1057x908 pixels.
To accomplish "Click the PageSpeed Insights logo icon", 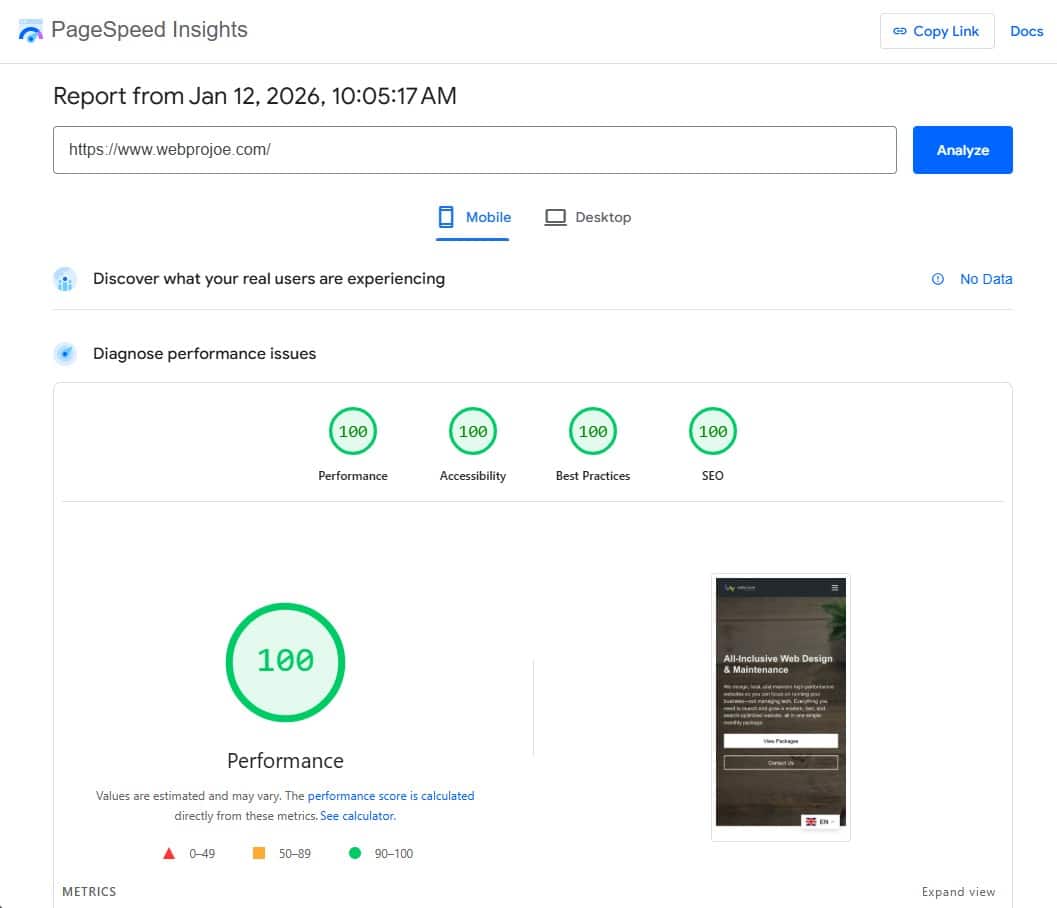I will pos(30,30).
